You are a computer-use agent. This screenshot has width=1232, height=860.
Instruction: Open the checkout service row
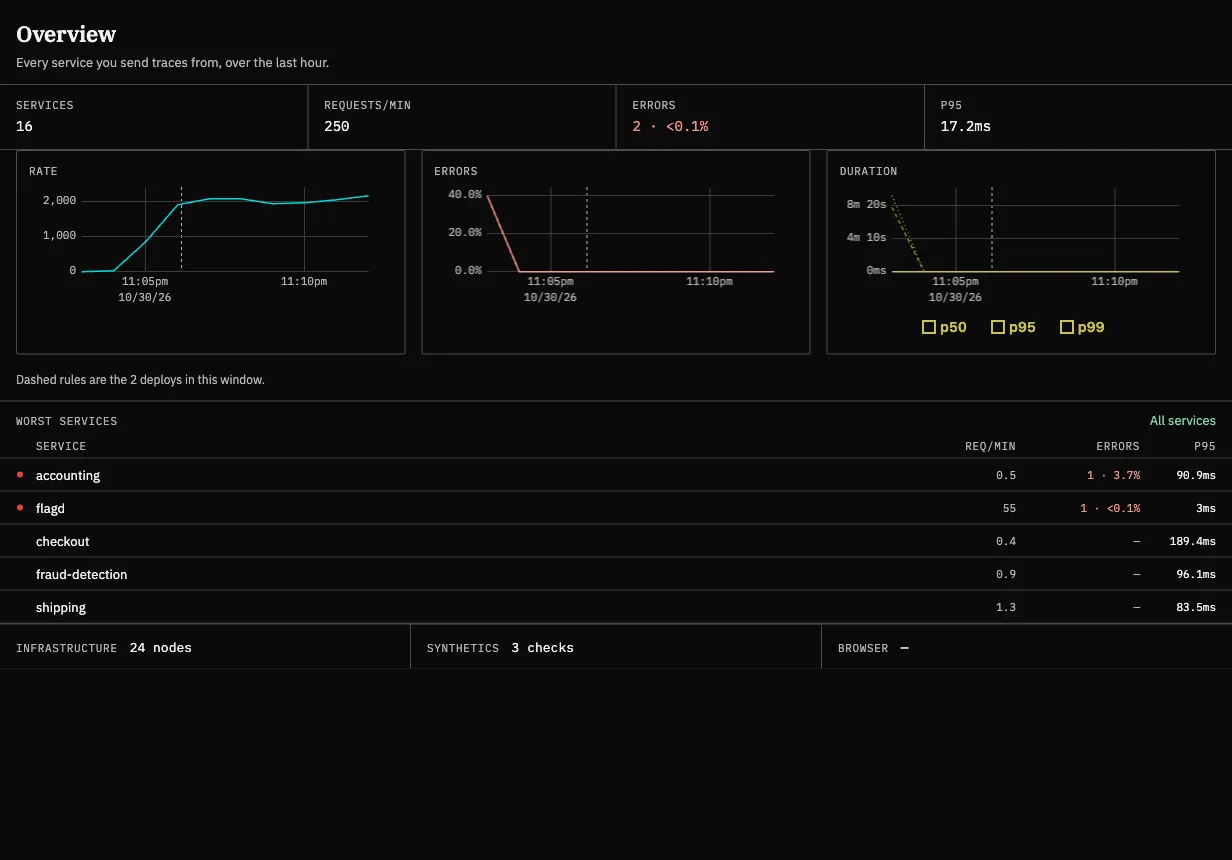tap(616, 541)
